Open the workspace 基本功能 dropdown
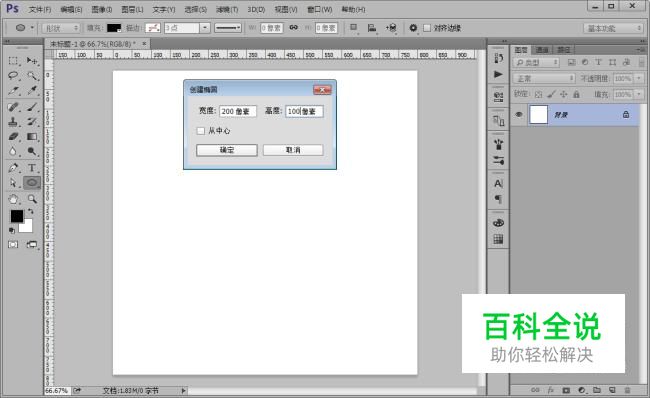 pos(613,28)
